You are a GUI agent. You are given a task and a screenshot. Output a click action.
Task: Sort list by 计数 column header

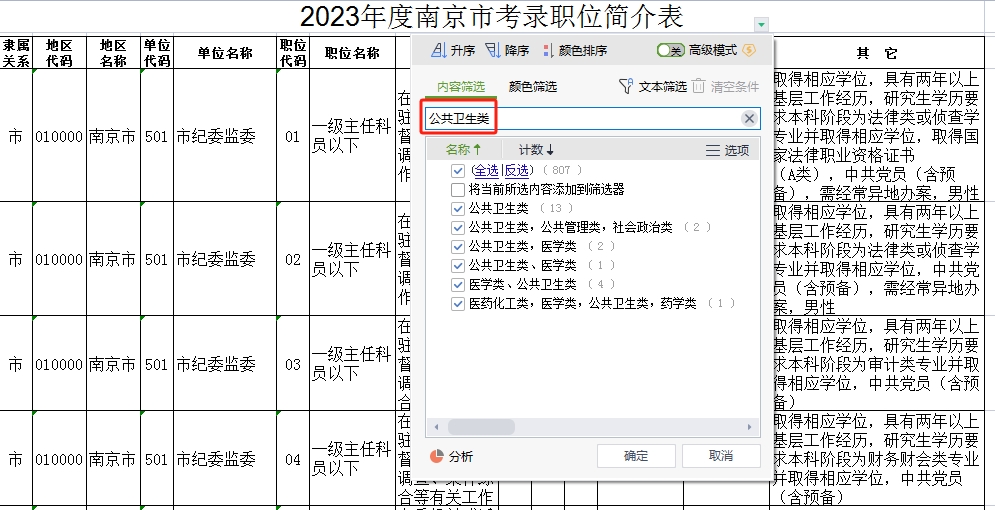[536, 150]
